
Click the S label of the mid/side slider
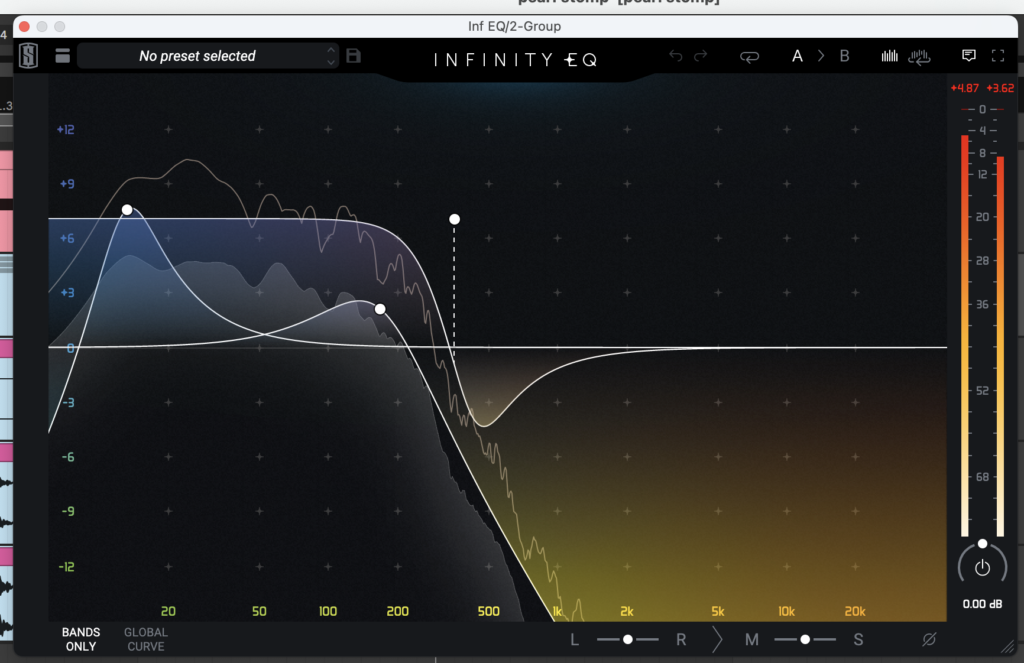[858, 640]
